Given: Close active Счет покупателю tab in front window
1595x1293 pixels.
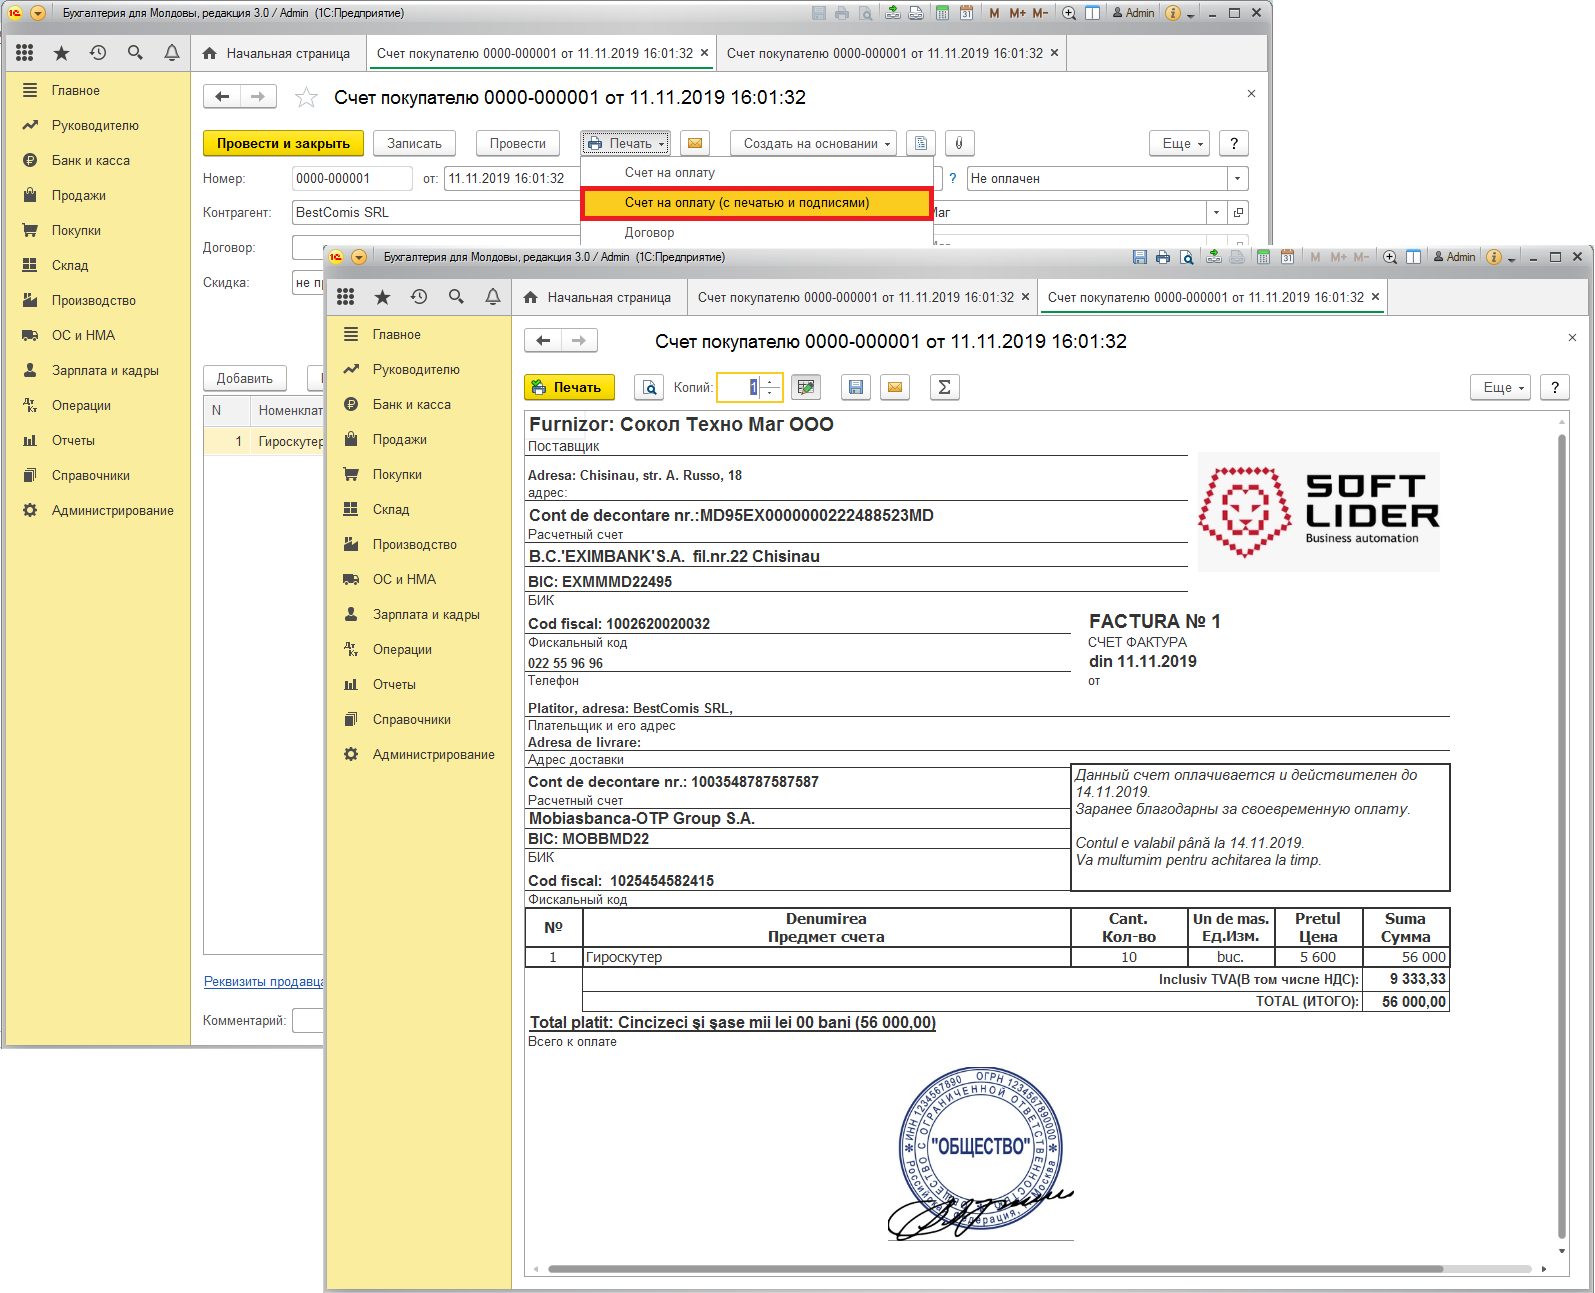Looking at the screenshot, I should coord(1375,297).
